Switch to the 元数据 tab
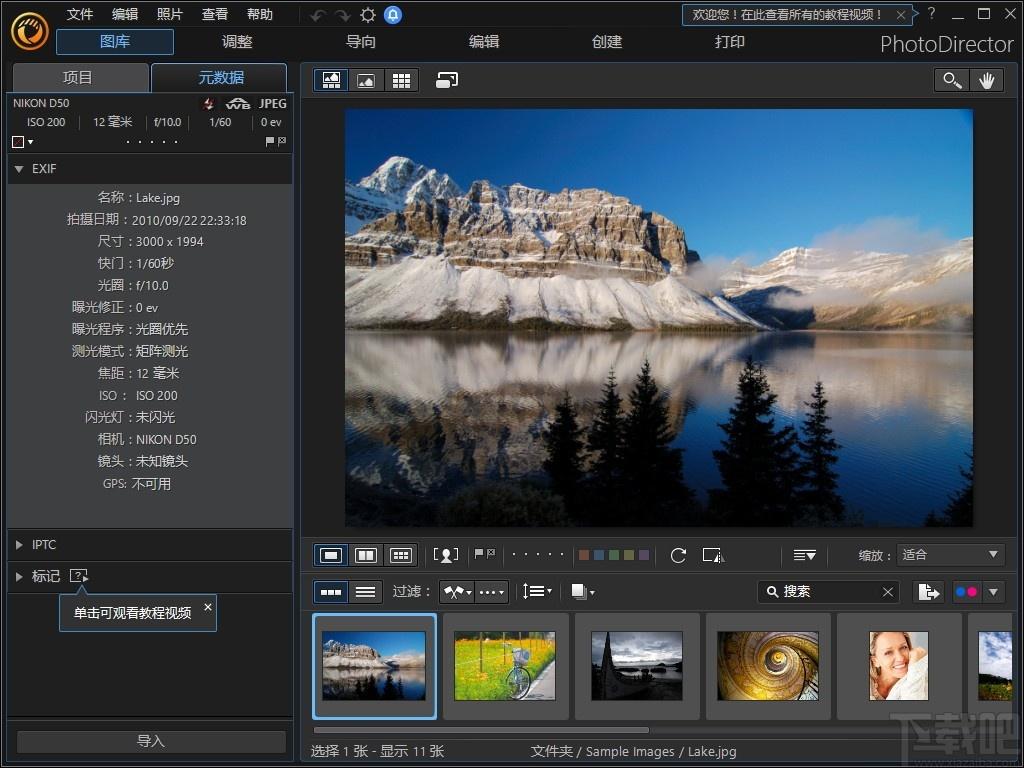The width and height of the screenshot is (1024, 768). (219, 78)
